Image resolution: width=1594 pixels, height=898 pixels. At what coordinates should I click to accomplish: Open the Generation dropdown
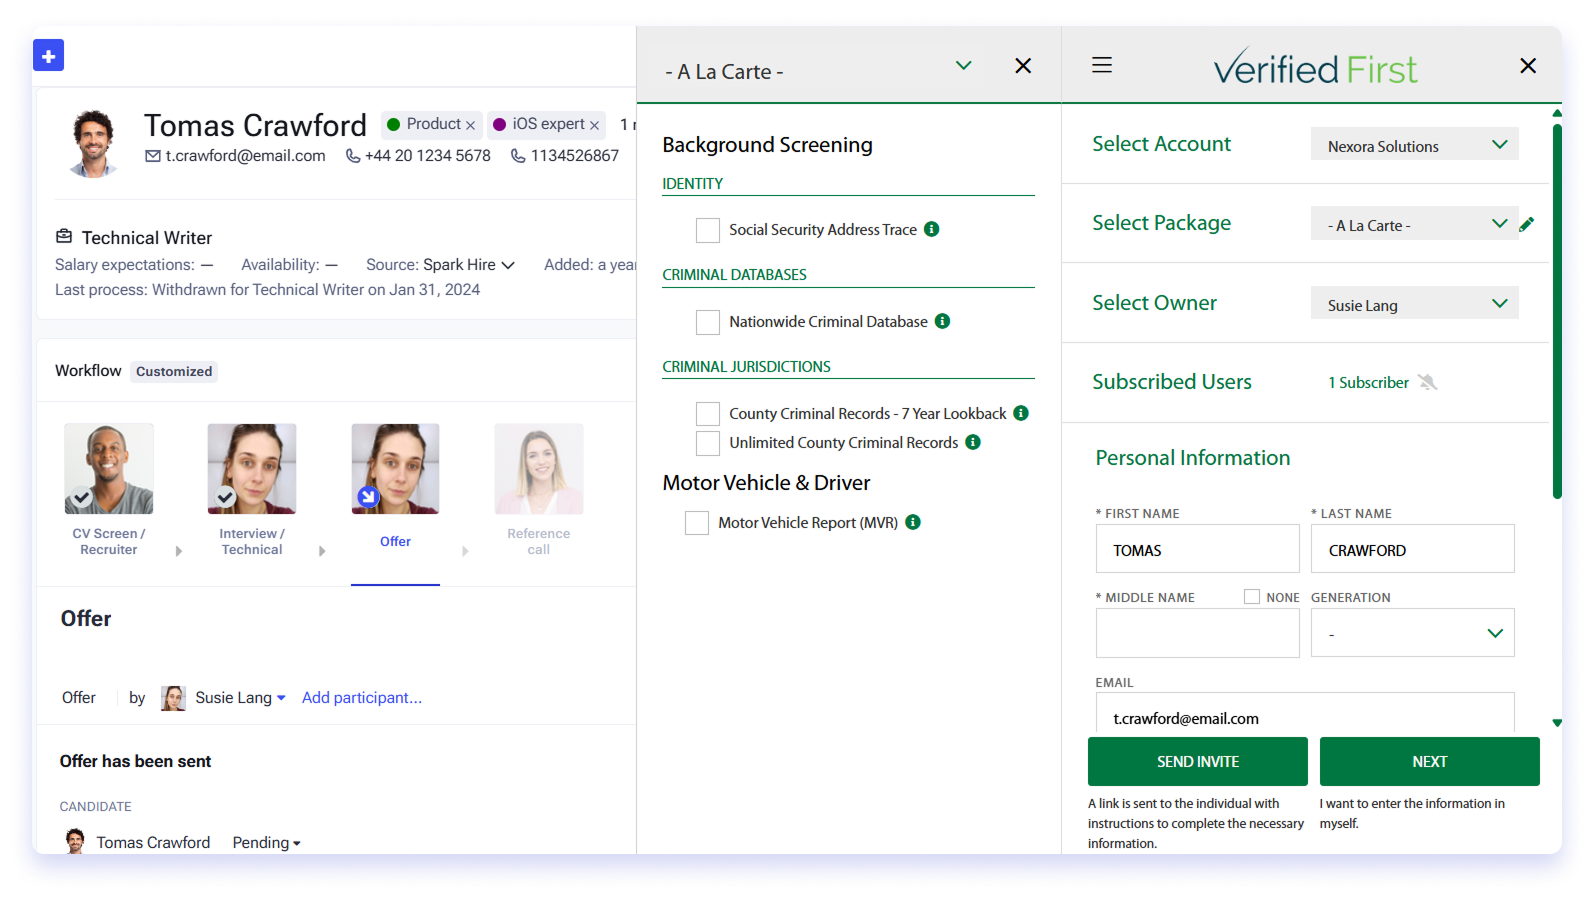coord(1412,633)
